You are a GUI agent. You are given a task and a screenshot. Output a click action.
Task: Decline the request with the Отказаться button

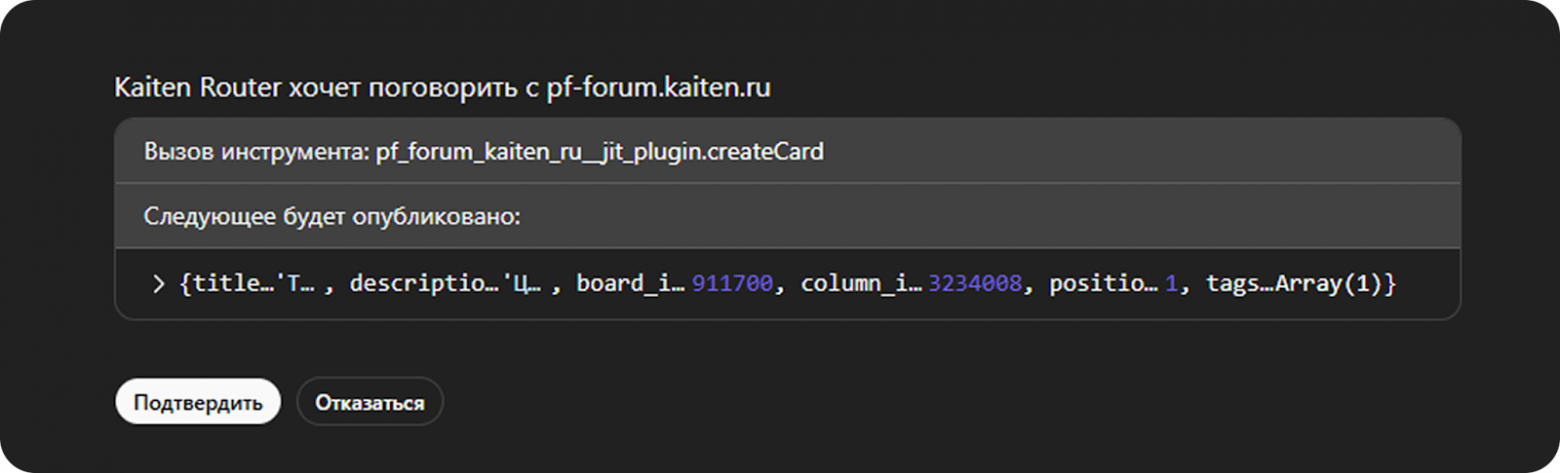pyautogui.click(x=370, y=402)
